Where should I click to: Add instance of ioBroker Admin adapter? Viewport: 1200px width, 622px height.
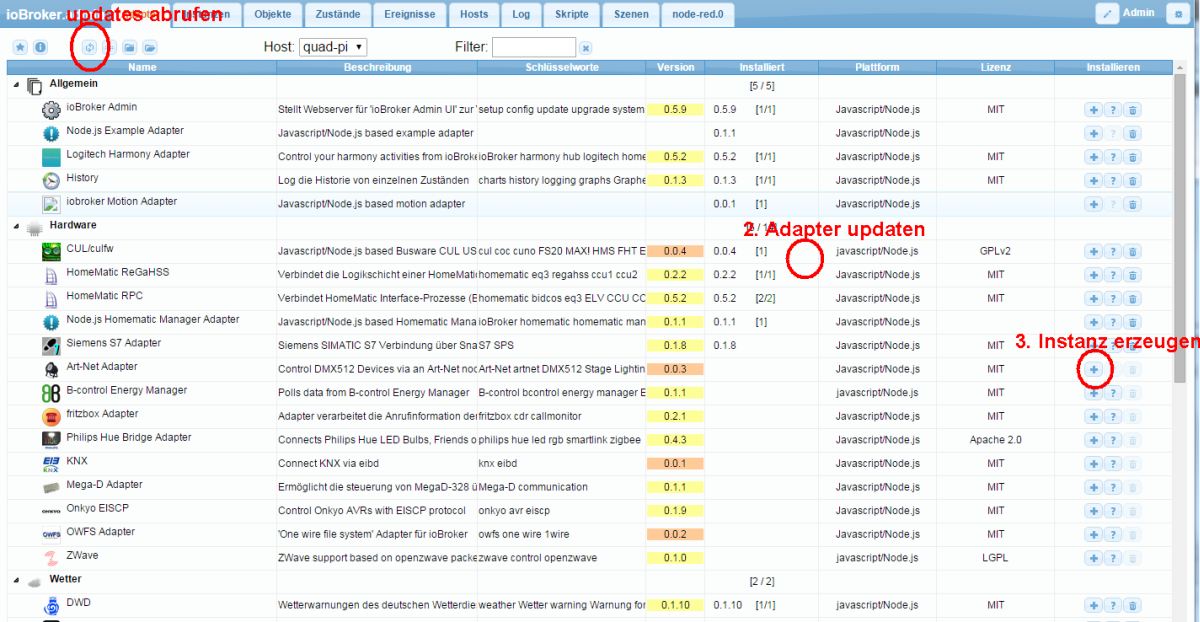pos(1094,109)
